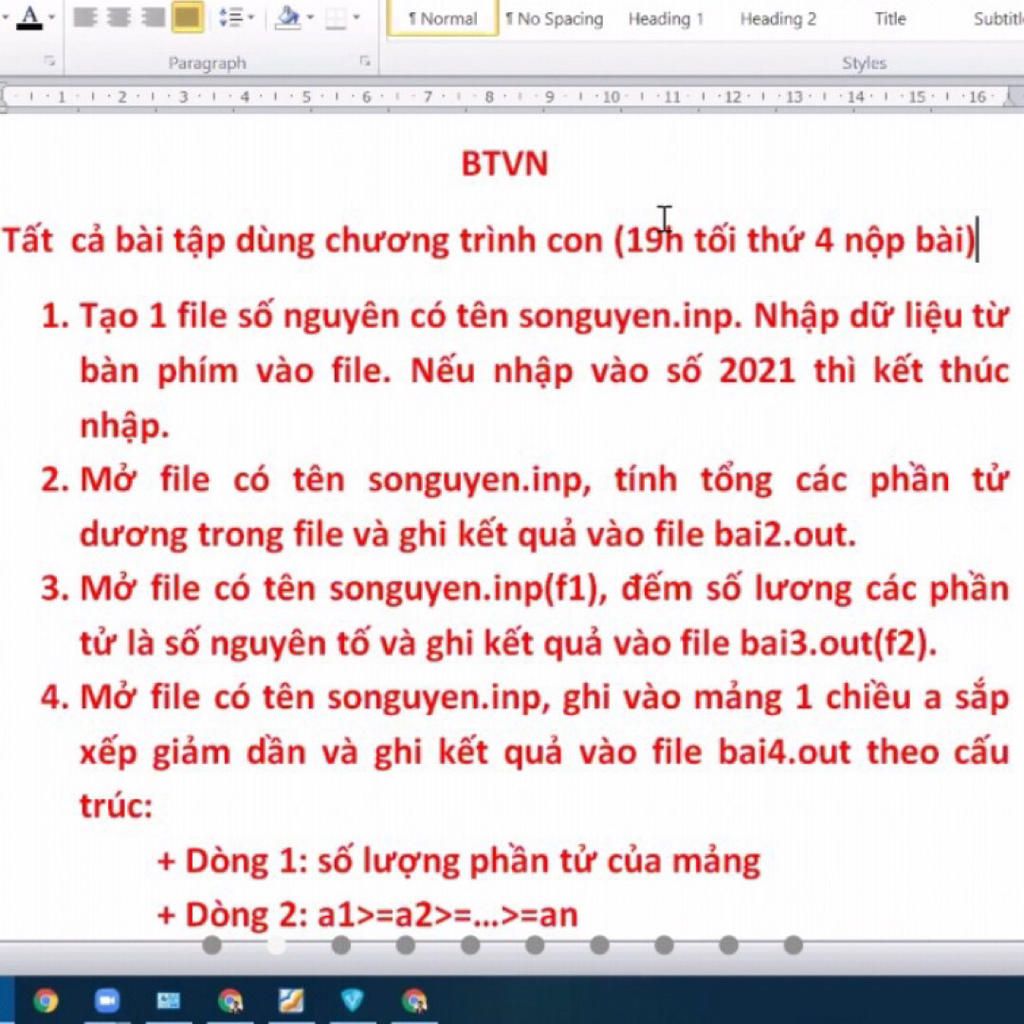The height and width of the screenshot is (1024, 1024).
Task: Click the Font Color 'A' icon
Action: [29, 16]
